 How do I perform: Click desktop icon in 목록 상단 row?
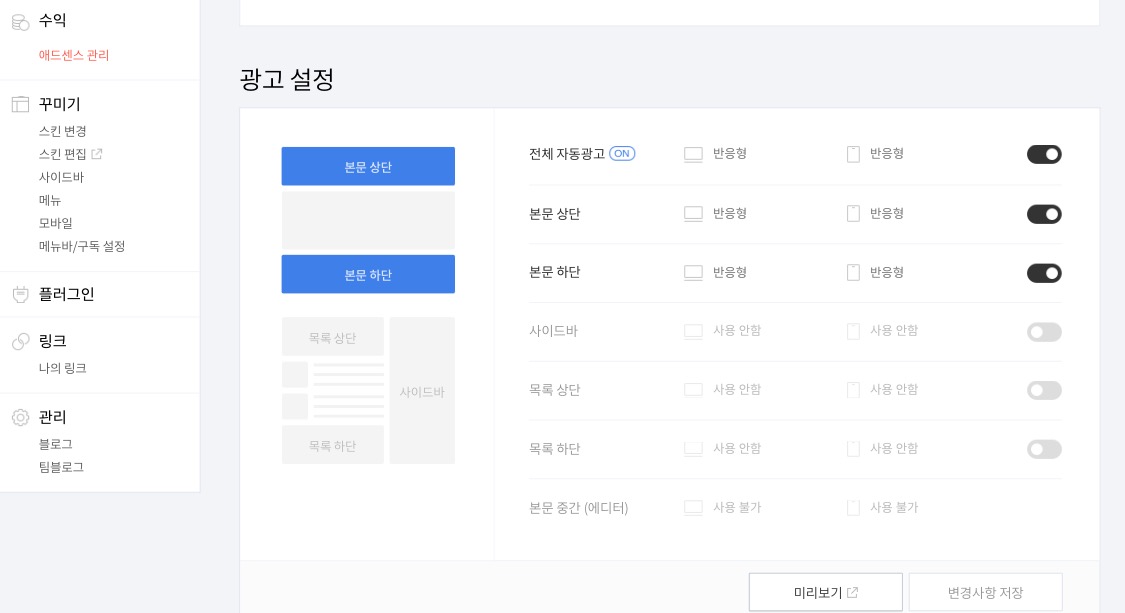click(x=693, y=390)
